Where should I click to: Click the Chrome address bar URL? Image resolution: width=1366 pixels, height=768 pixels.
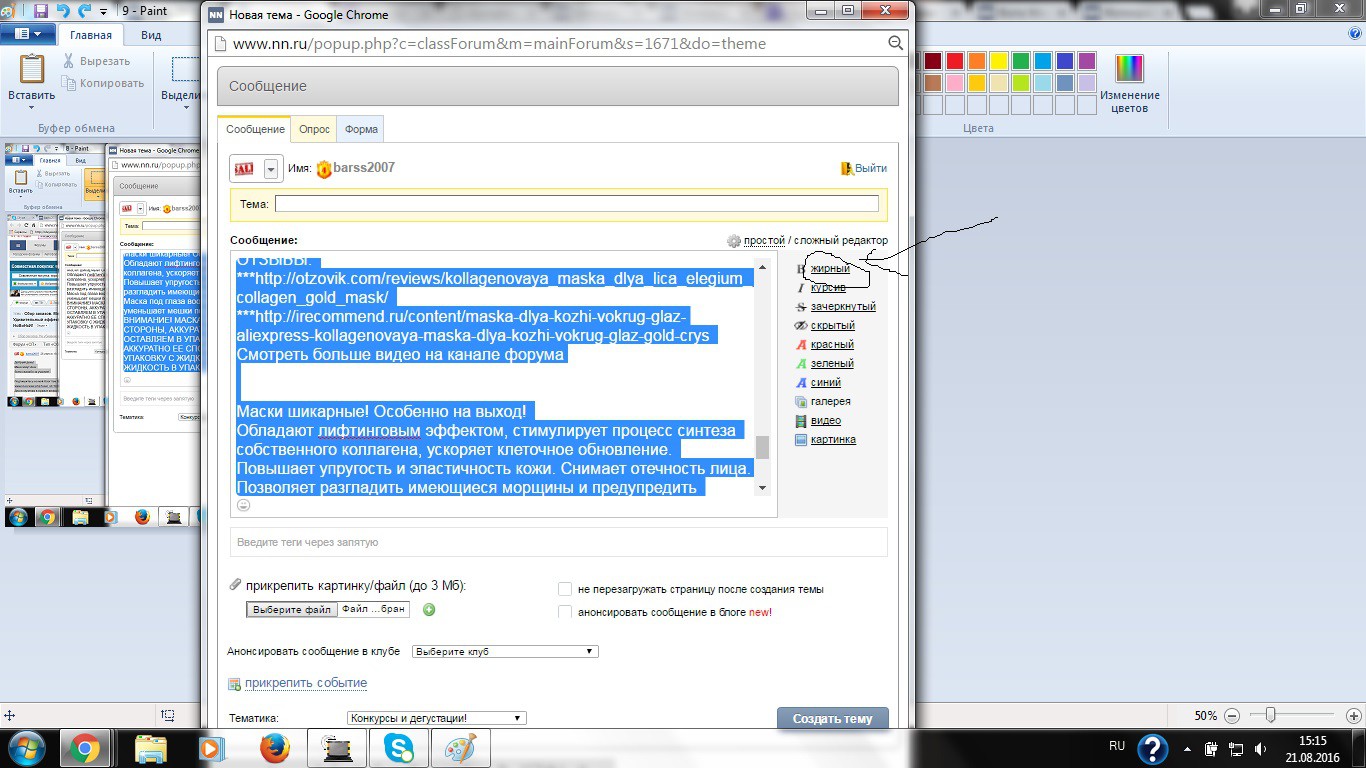[499, 44]
